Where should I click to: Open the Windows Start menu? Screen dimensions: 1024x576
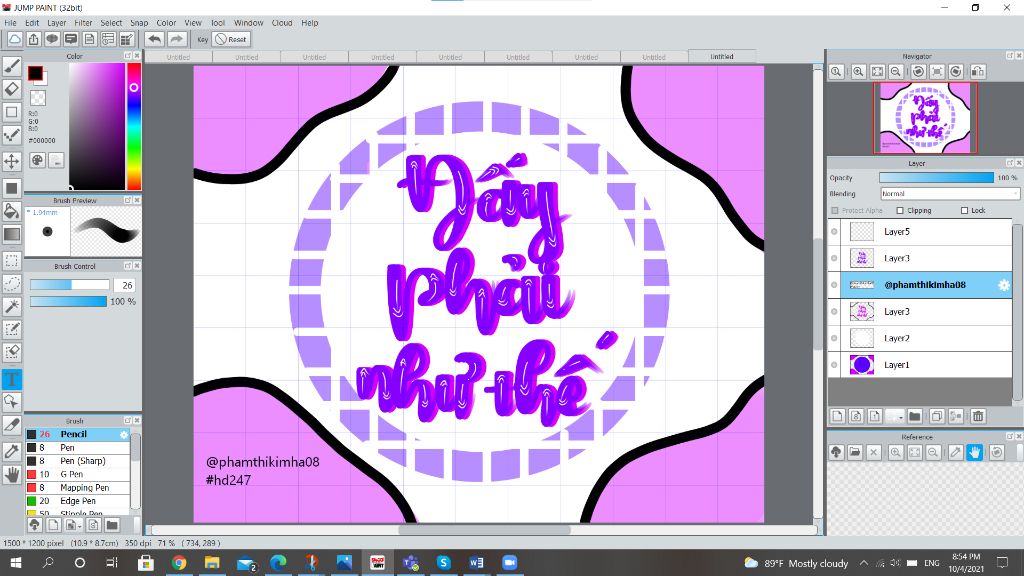[x=15, y=562]
